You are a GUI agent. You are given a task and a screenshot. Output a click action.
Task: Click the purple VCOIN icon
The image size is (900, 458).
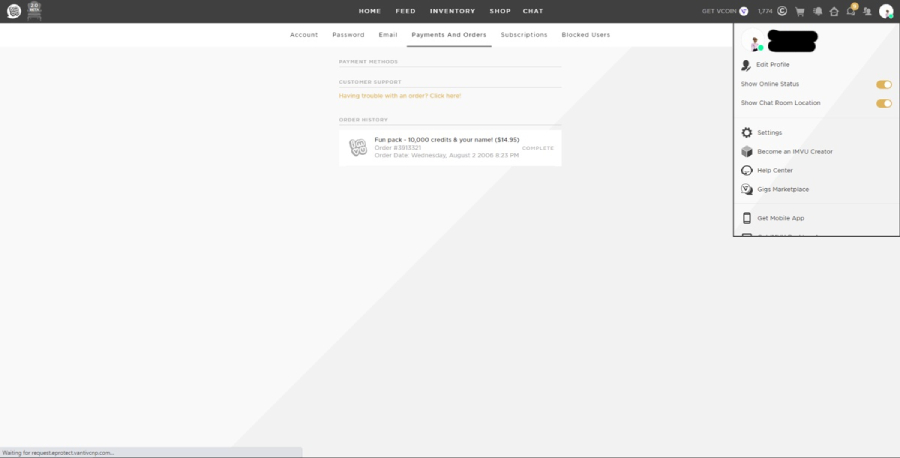point(744,11)
